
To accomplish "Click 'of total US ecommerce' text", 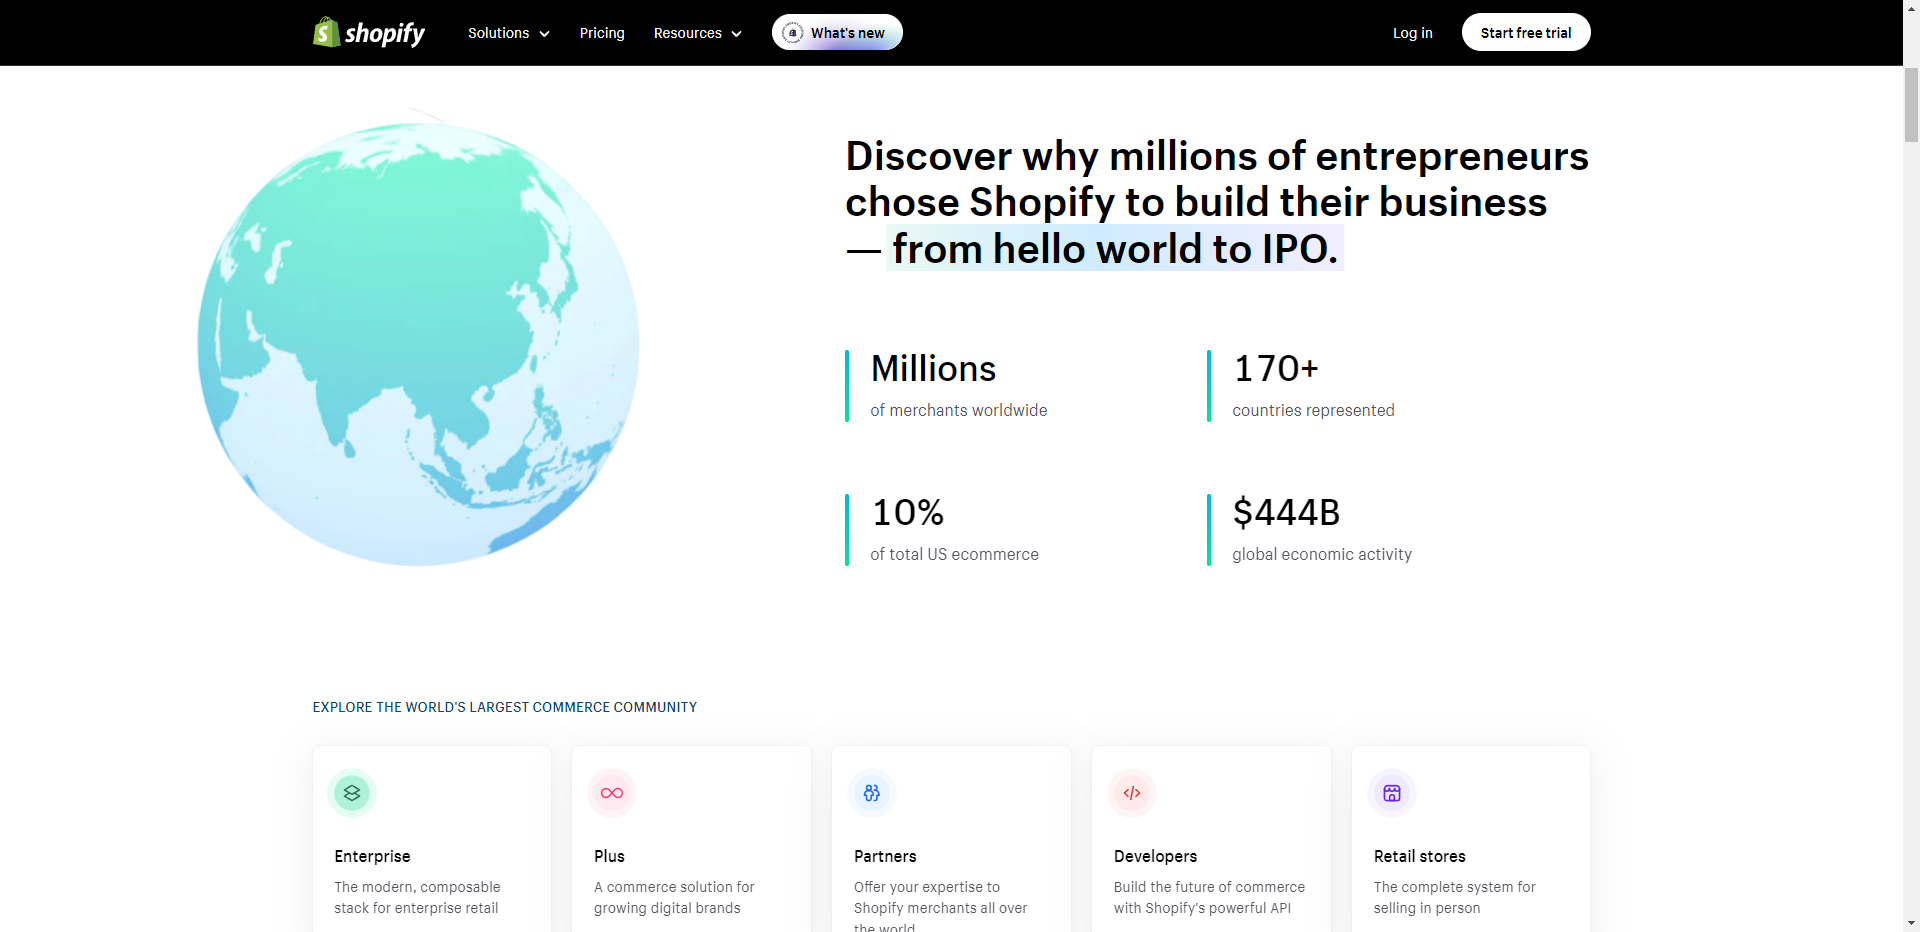I will [954, 554].
